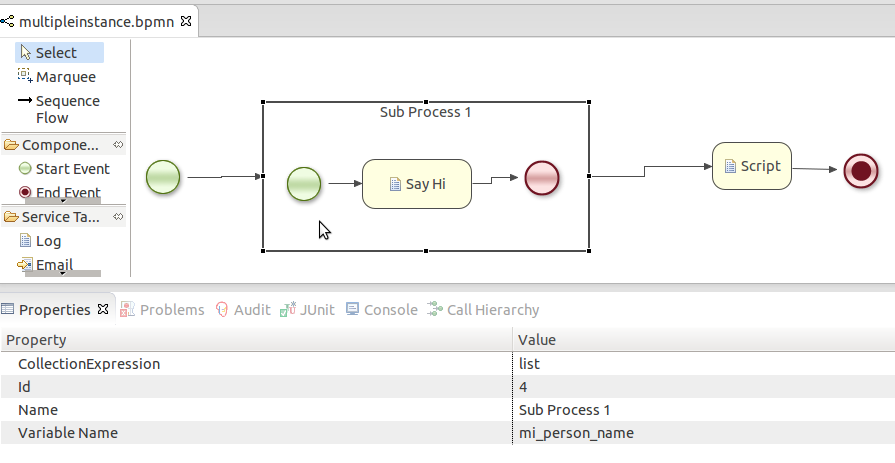
Task: Edit the Variable Name value field
Action: 700,433
